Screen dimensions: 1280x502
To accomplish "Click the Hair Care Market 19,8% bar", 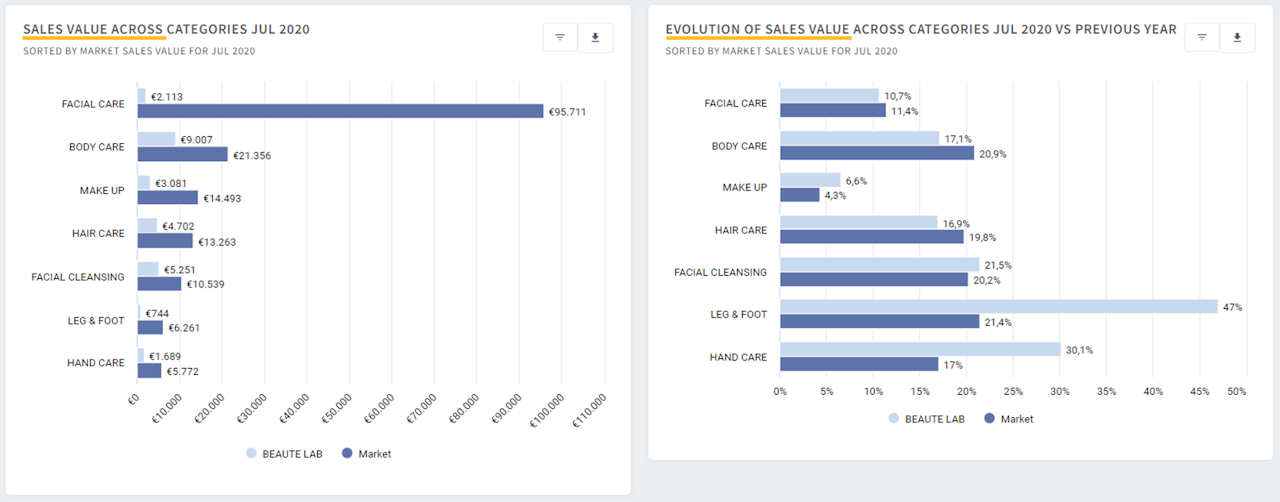I will point(871,237).
